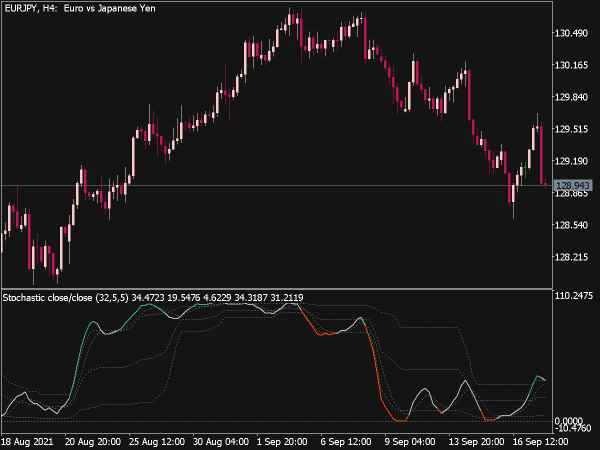Screen dimensions: 600x450
Task: Click price scale value 128.540
Action: (571, 225)
